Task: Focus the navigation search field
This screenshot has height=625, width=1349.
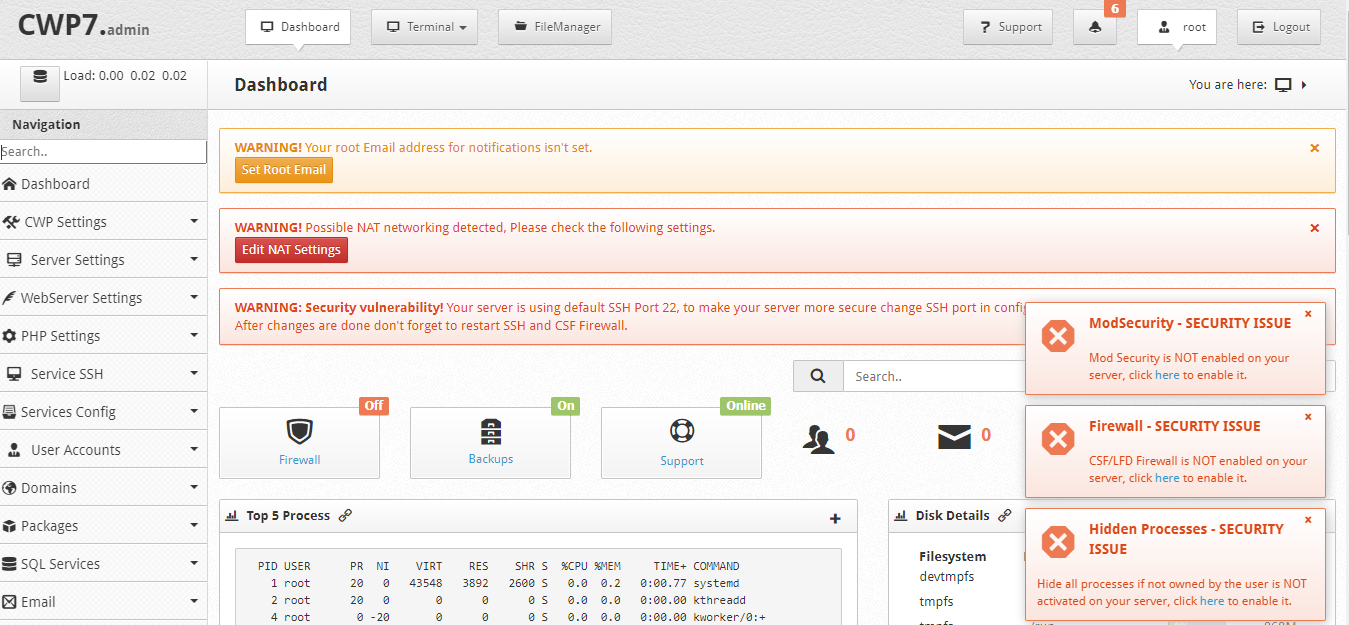Action: click(x=103, y=152)
